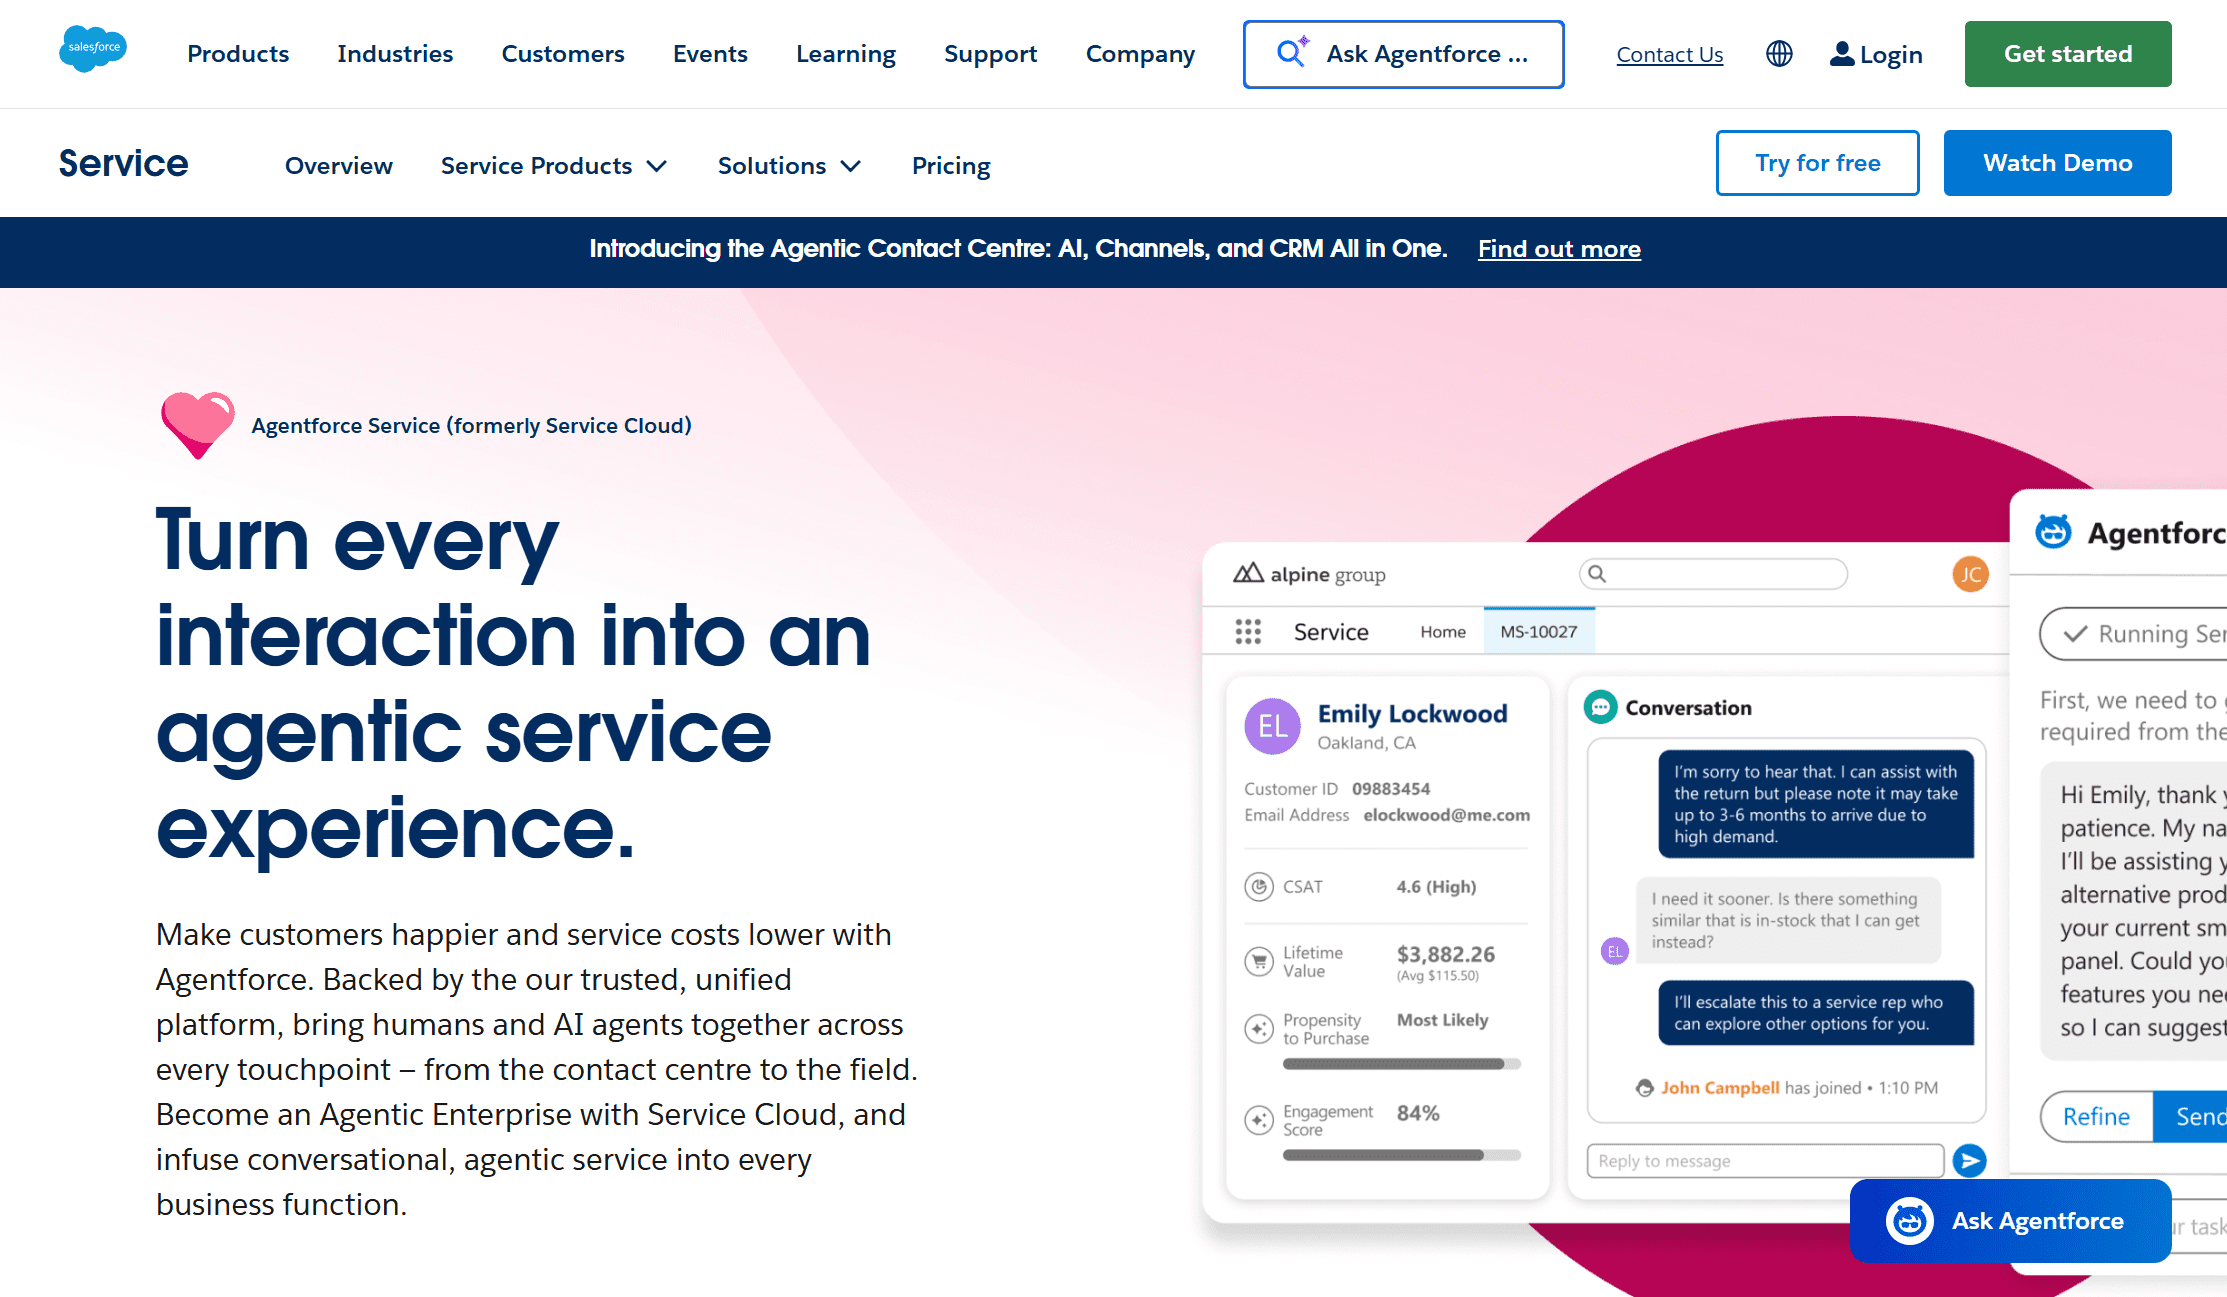2227x1297 pixels.
Task: Open the app launcher dots grid
Action: point(1248,632)
